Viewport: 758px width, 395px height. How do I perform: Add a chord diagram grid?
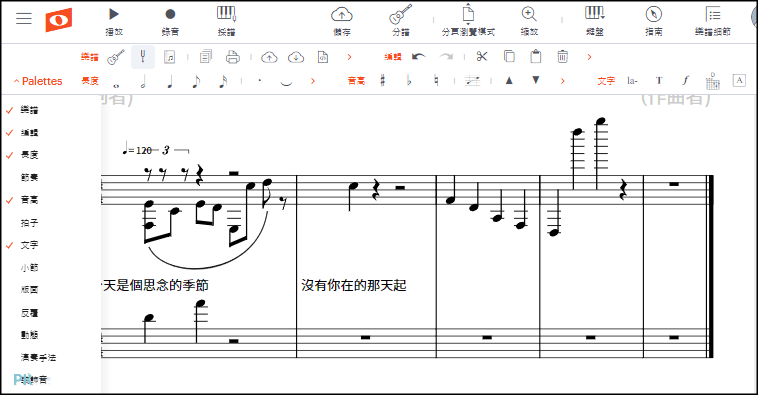713,81
